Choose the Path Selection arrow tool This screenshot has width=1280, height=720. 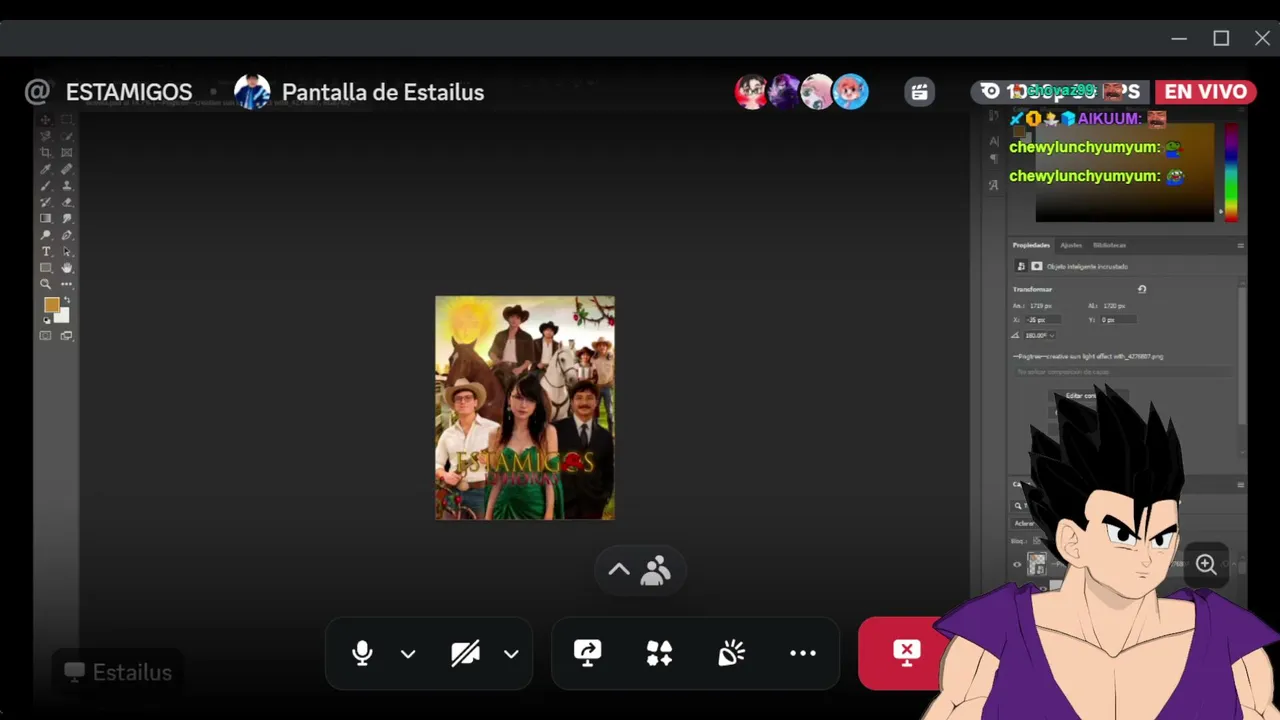pyautogui.click(x=67, y=251)
